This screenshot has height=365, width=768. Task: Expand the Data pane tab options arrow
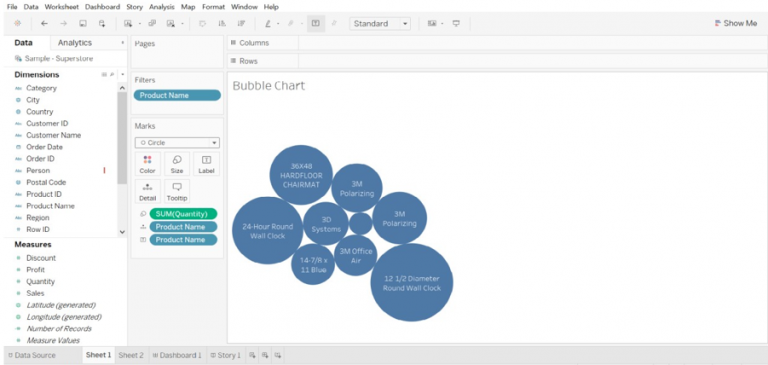pyautogui.click(x=122, y=43)
